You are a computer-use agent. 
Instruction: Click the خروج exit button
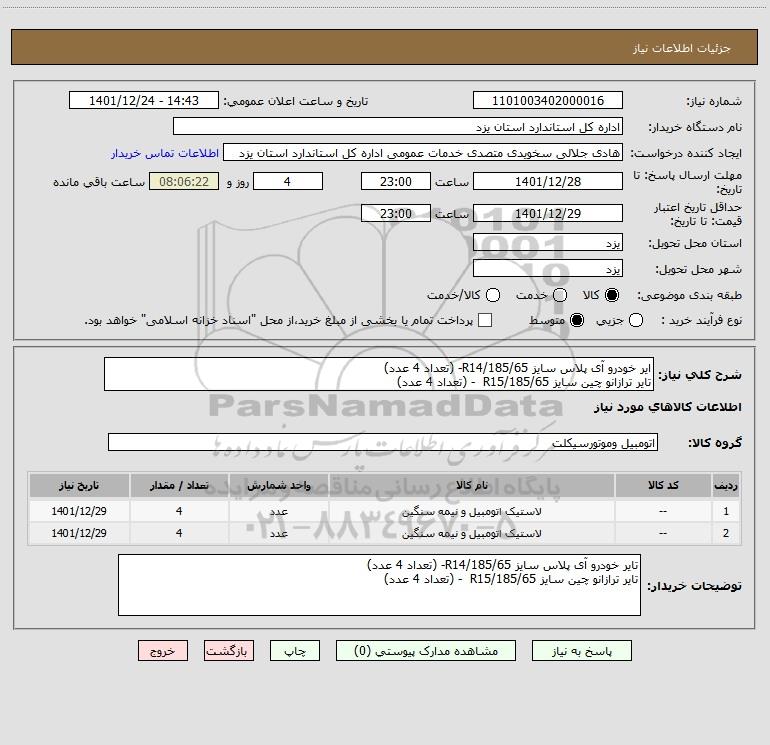pyautogui.click(x=163, y=651)
